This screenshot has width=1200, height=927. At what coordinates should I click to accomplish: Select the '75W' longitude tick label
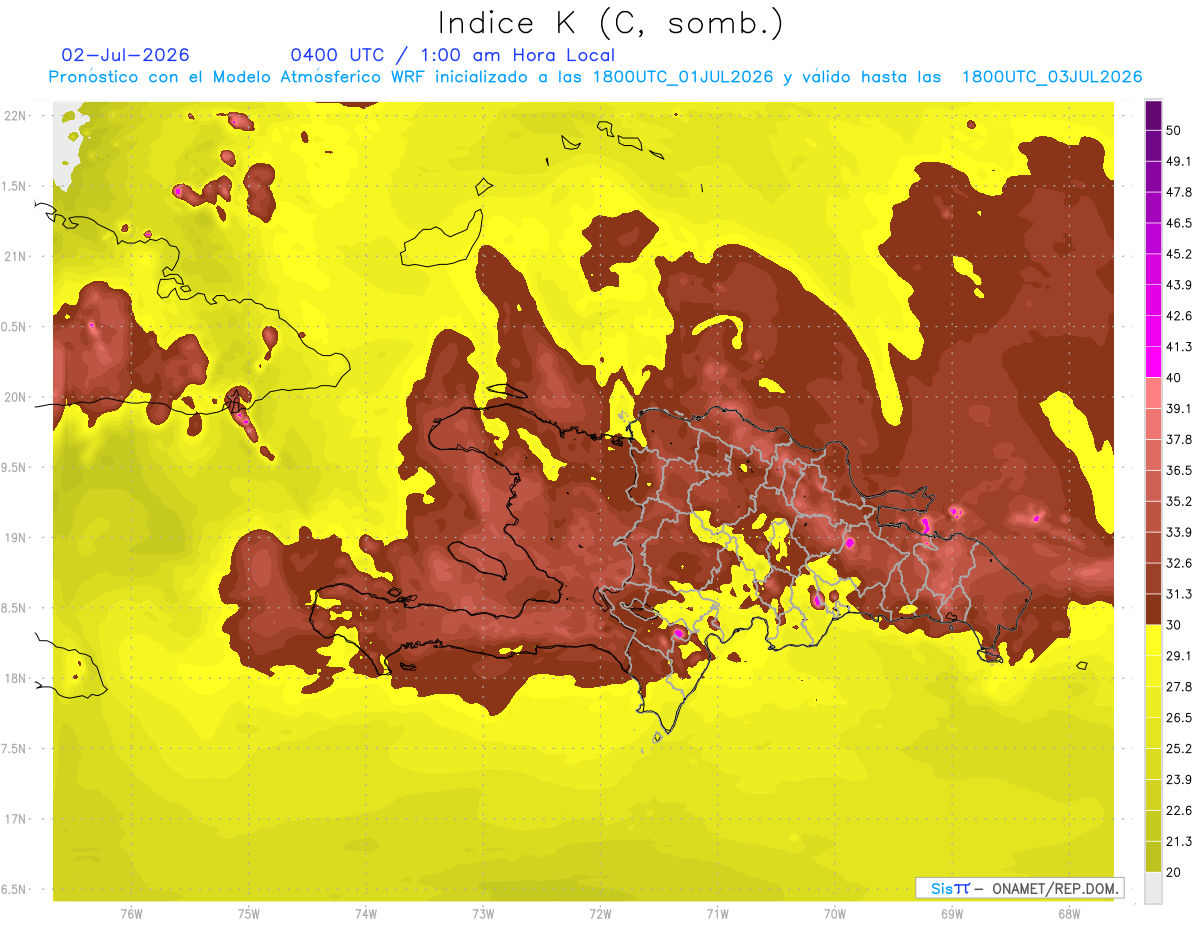click(249, 914)
